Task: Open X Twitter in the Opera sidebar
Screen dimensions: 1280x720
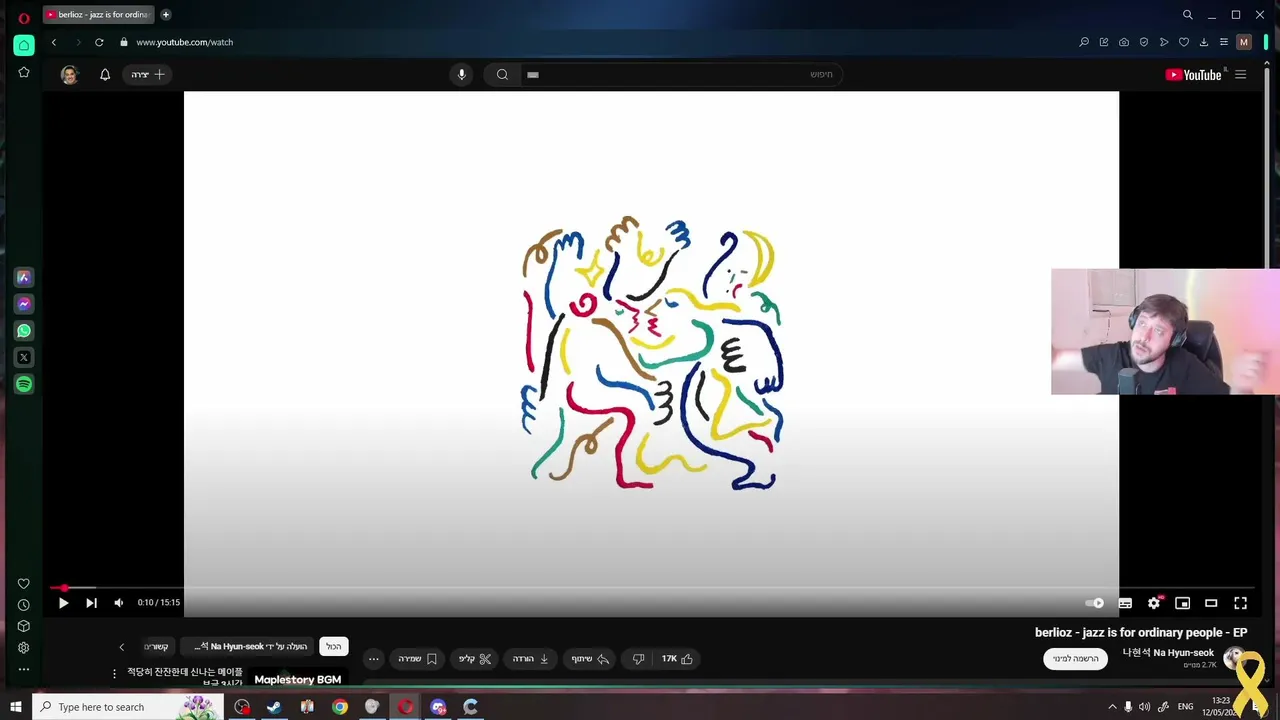Action: point(24,357)
